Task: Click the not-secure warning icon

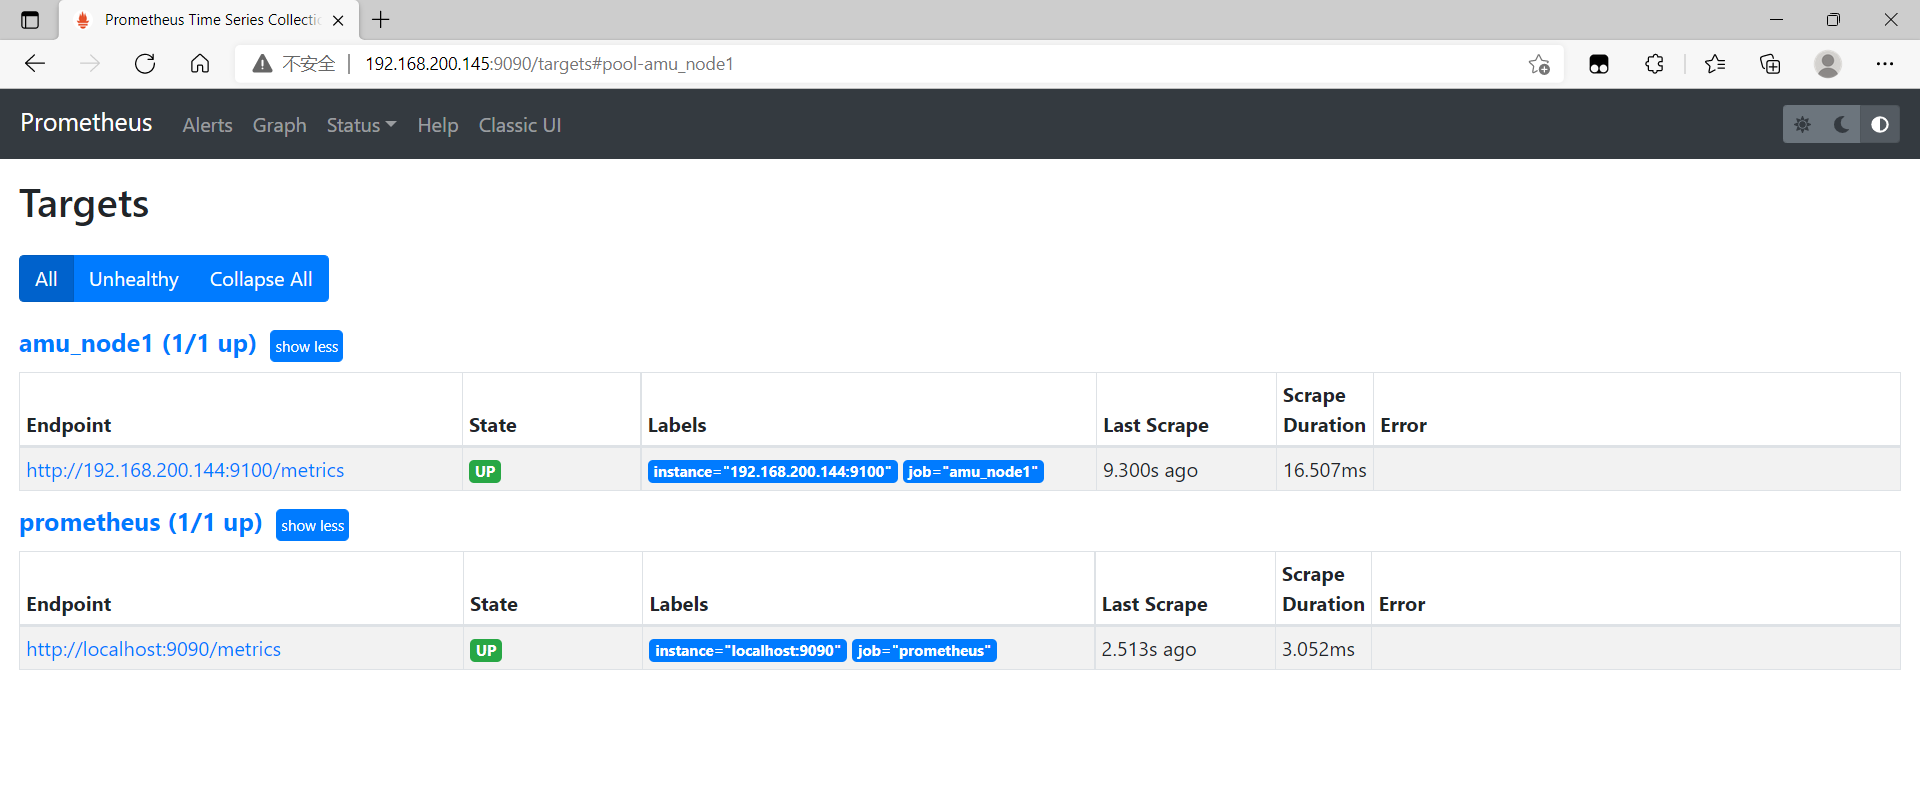Action: tap(262, 64)
